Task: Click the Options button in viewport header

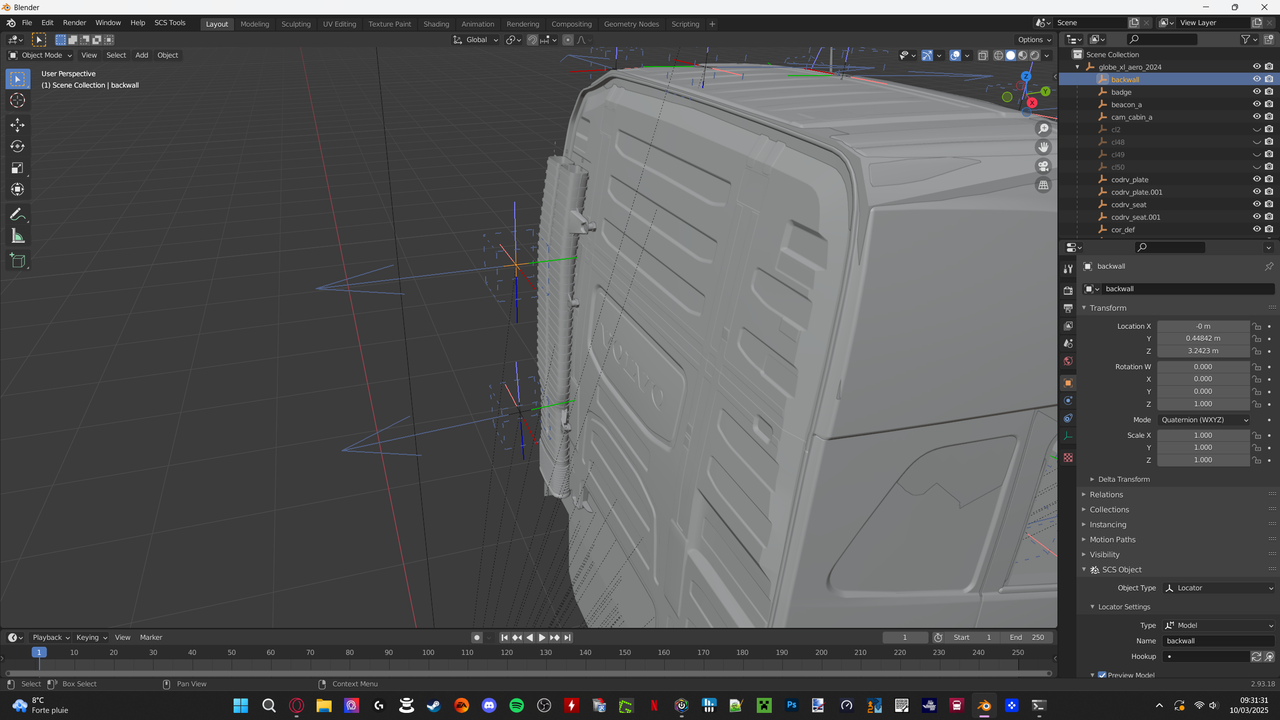Action: coord(1034,40)
